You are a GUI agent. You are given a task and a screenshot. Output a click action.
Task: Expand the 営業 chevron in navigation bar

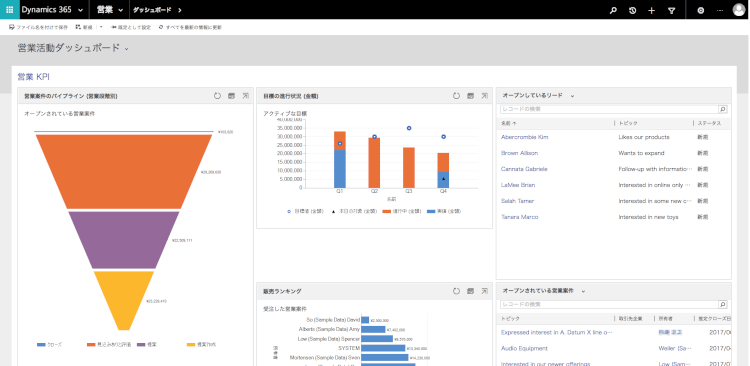pos(120,10)
